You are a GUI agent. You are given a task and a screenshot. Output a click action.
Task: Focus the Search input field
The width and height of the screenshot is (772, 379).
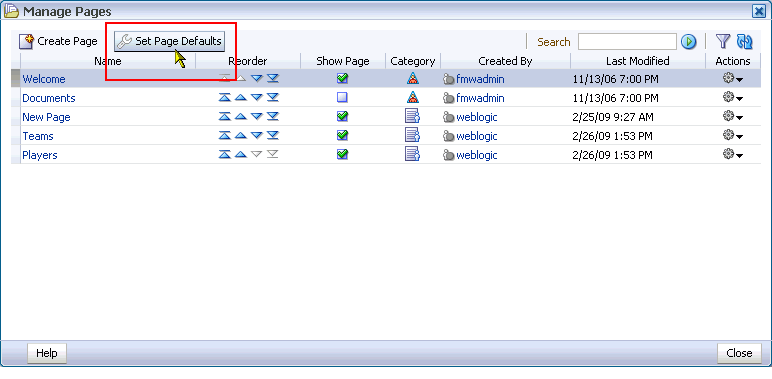click(627, 42)
